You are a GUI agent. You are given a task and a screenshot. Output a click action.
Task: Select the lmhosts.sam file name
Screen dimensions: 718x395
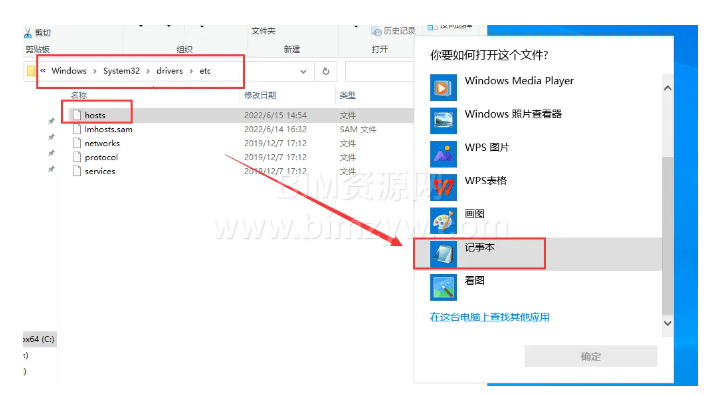click(108, 129)
